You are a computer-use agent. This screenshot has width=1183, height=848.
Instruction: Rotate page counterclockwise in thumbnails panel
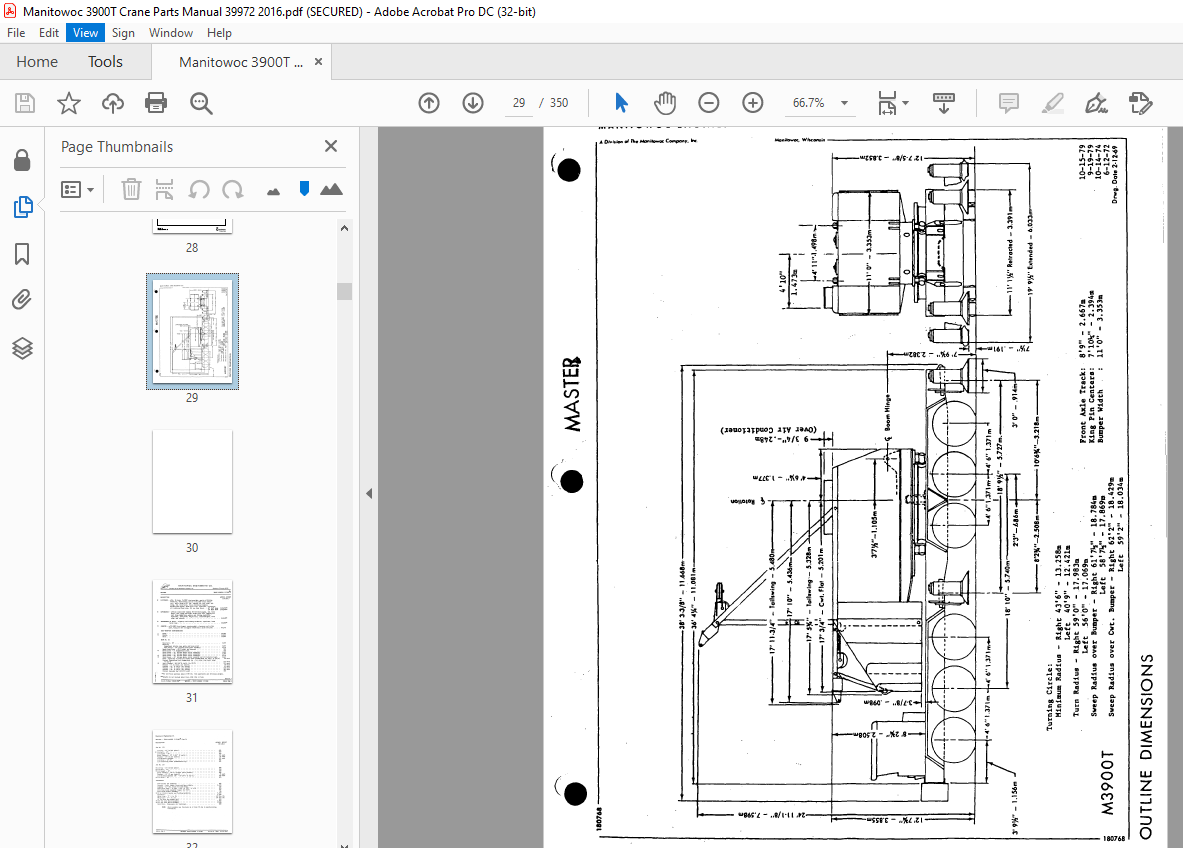click(199, 189)
